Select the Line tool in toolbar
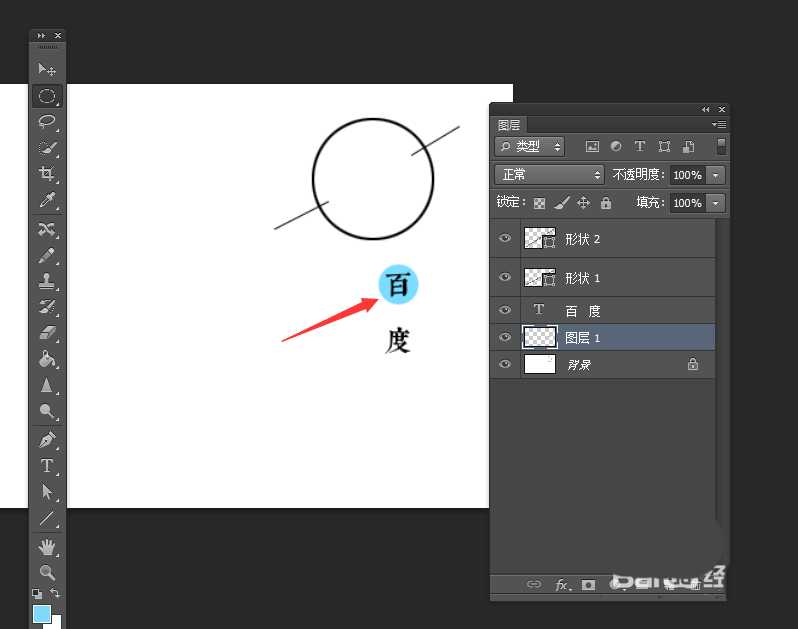798x629 pixels. (x=46, y=519)
